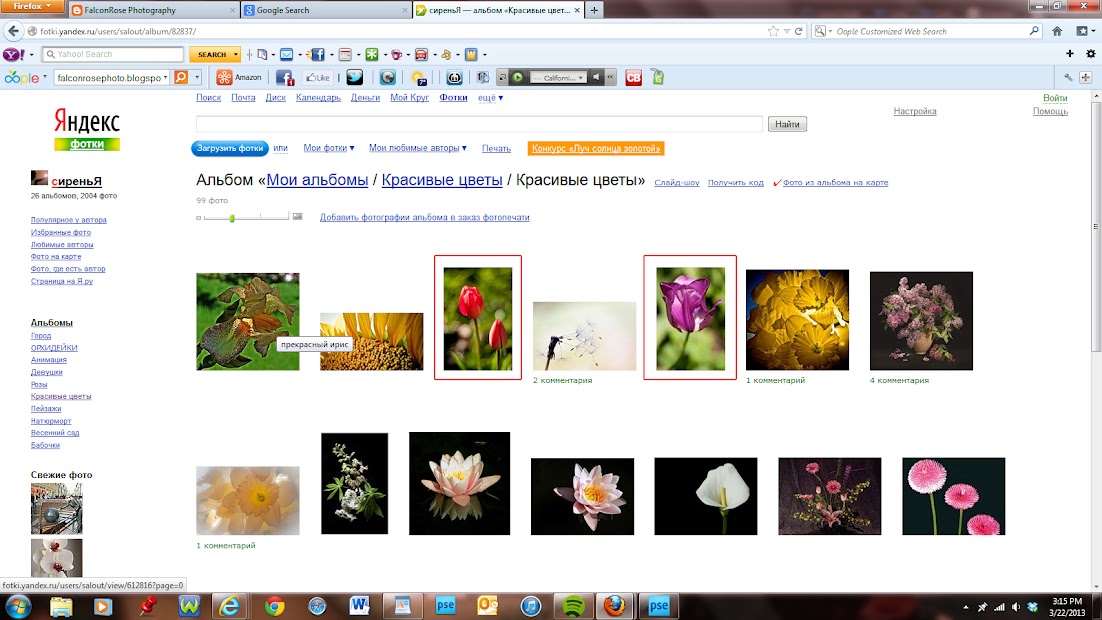The width and height of the screenshot is (1102, 620).
Task: Start the Слайд-шоу slideshow link
Action: 677,183
